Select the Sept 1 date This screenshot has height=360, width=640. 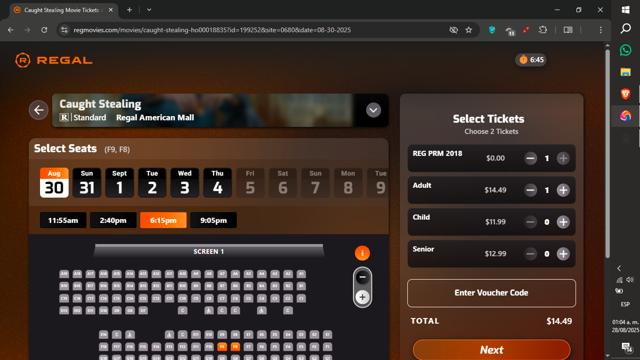[120, 183]
